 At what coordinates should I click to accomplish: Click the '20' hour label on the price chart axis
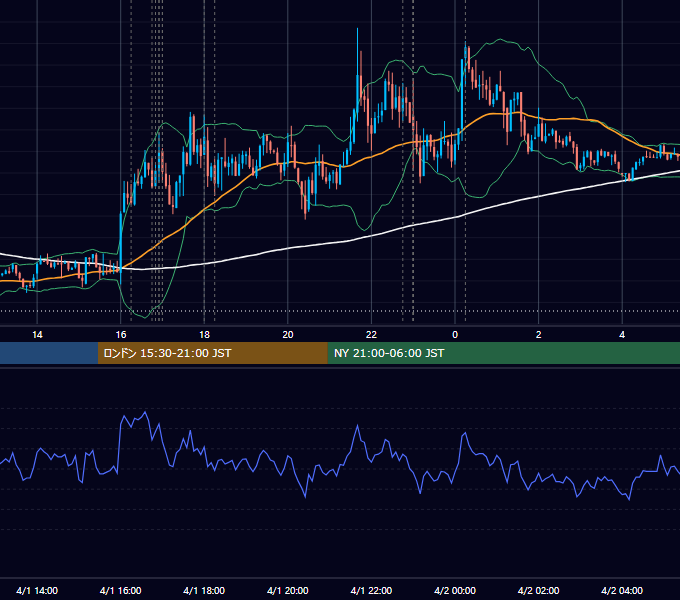pyautogui.click(x=288, y=335)
